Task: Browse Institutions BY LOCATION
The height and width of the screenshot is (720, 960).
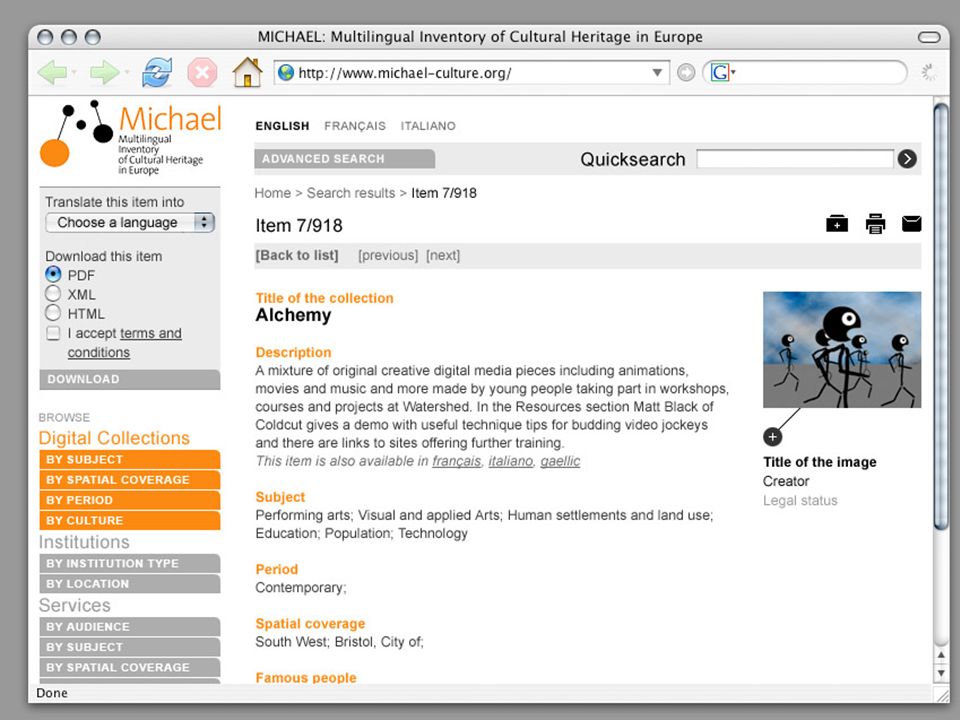Action: [130, 583]
